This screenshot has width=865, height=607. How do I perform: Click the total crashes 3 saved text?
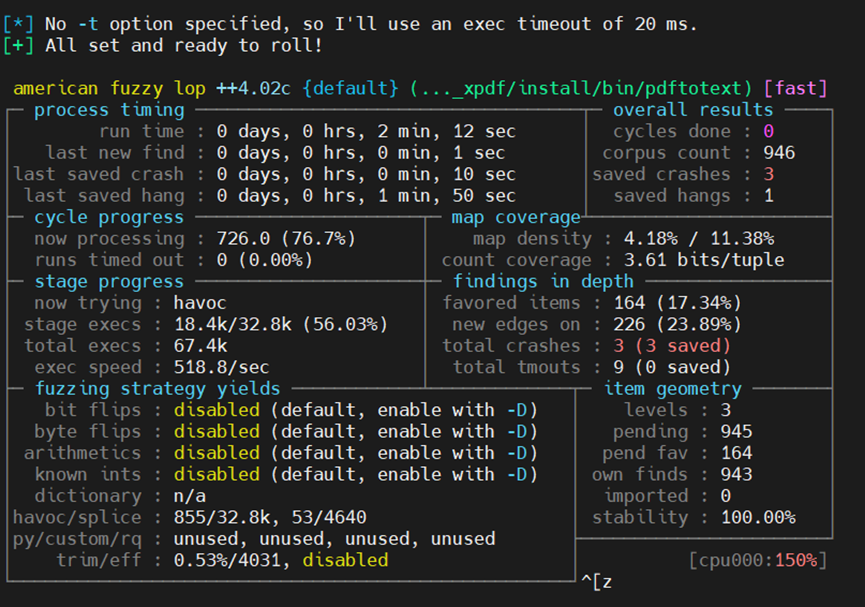(x=672, y=346)
